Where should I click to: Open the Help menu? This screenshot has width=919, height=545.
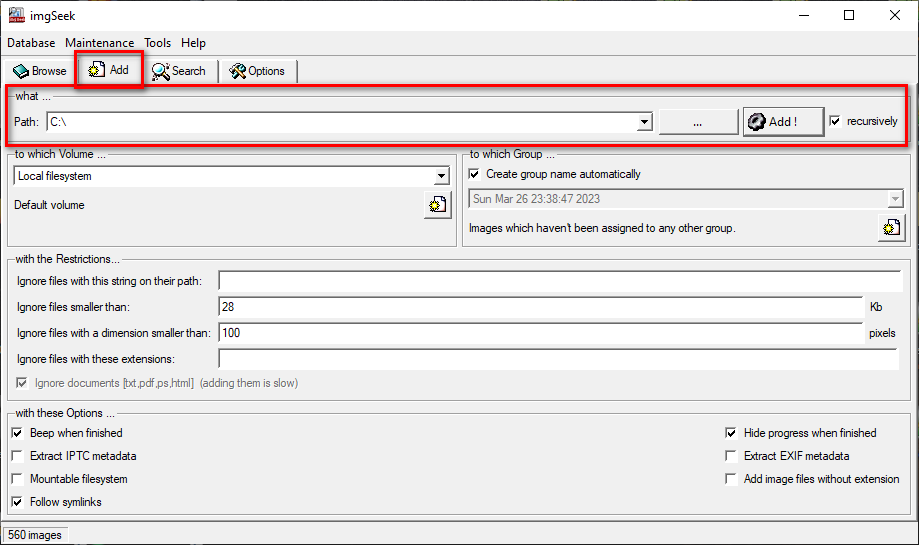(x=193, y=43)
